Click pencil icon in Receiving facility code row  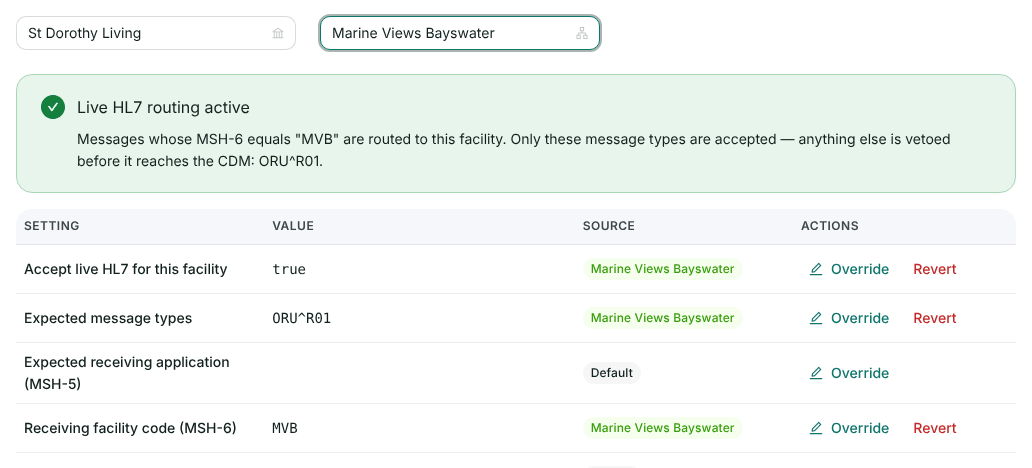[x=816, y=428]
